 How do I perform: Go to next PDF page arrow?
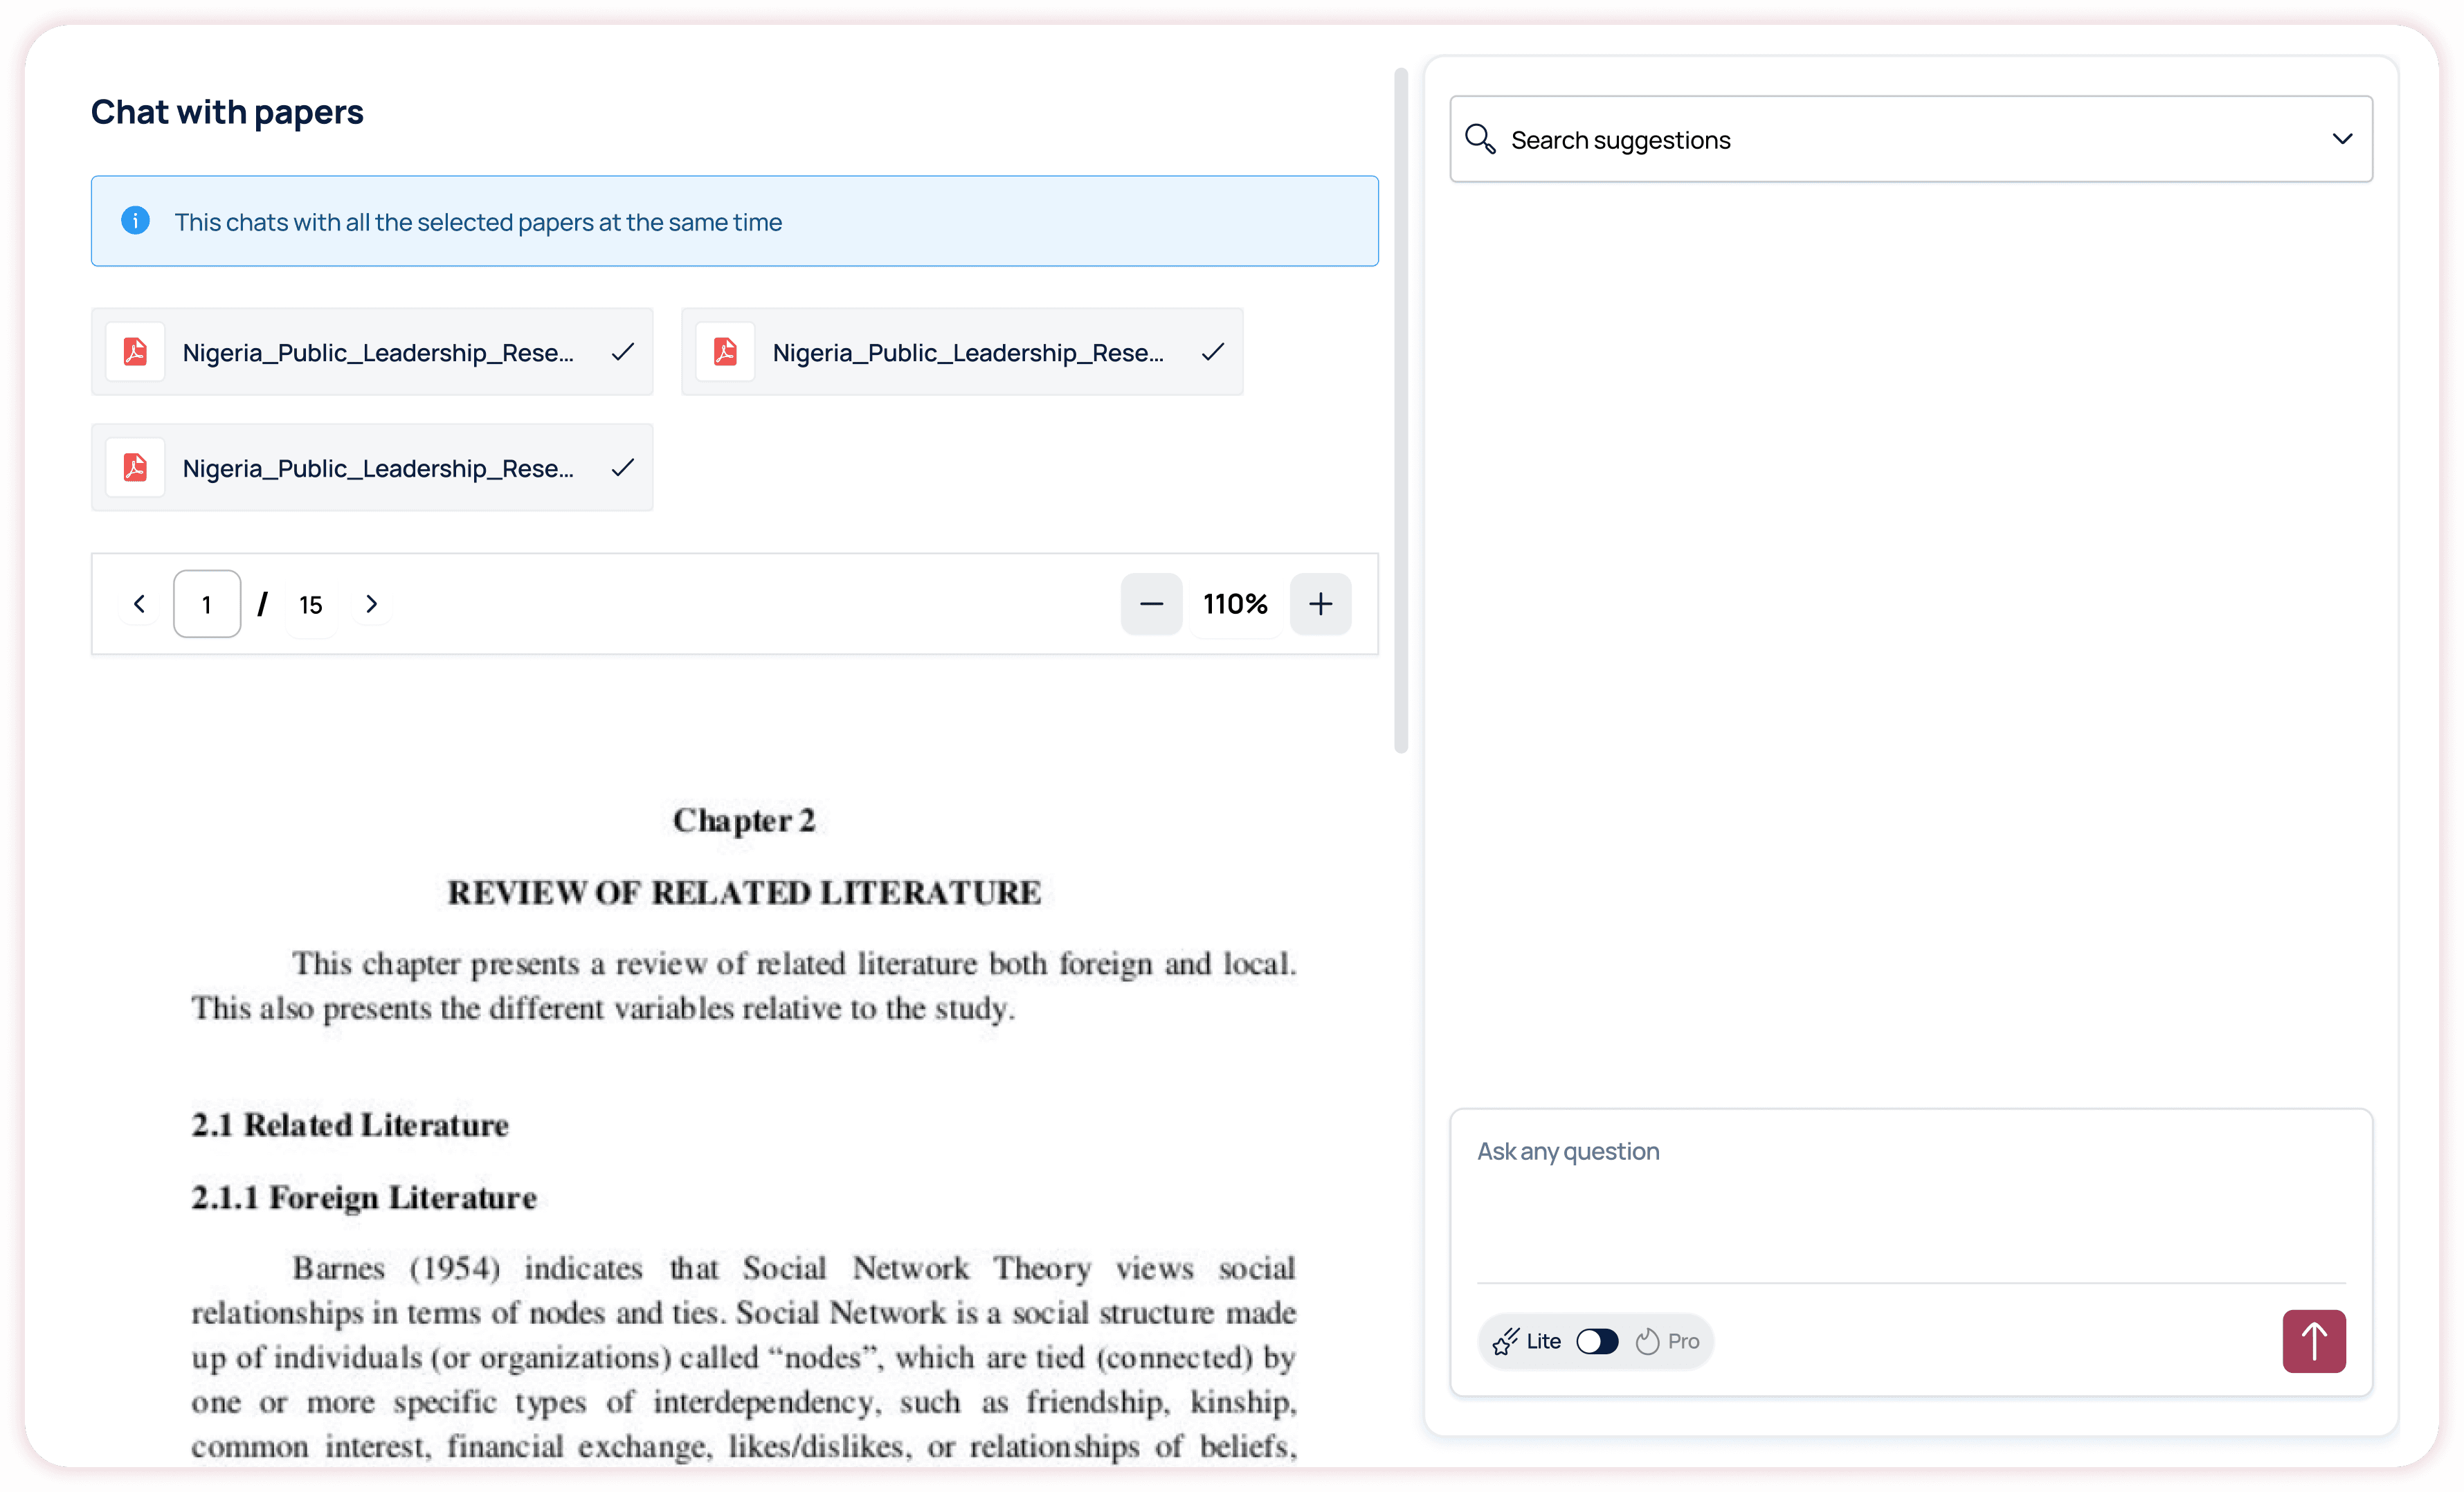(x=371, y=604)
